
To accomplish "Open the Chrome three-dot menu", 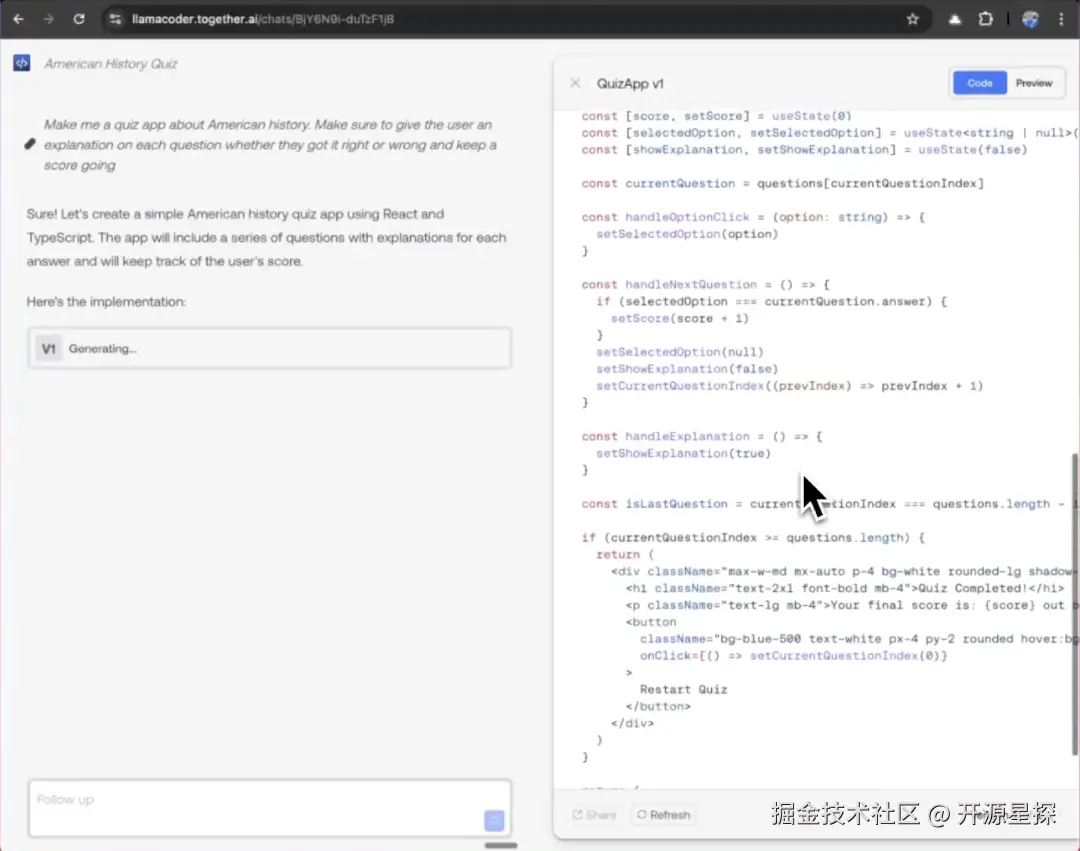I will coord(1061,19).
